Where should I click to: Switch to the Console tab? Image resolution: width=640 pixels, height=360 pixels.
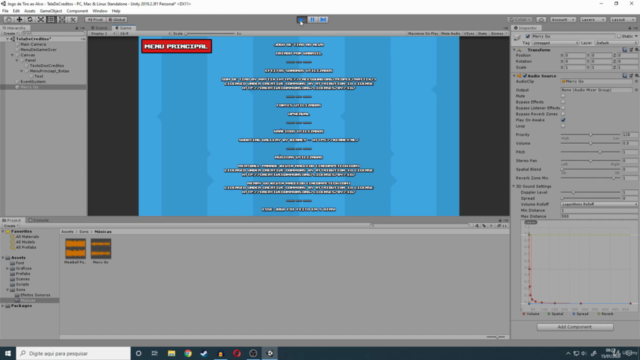[39, 220]
